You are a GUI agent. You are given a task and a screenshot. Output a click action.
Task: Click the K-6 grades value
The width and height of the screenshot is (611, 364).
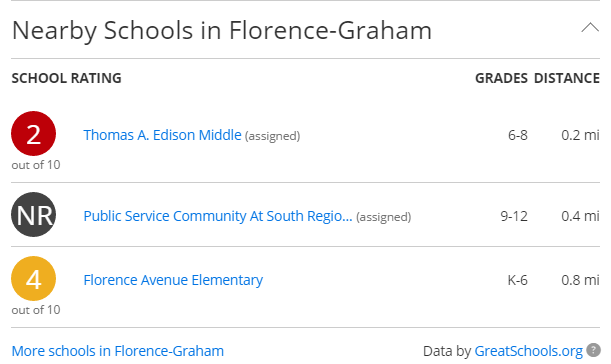(x=517, y=280)
